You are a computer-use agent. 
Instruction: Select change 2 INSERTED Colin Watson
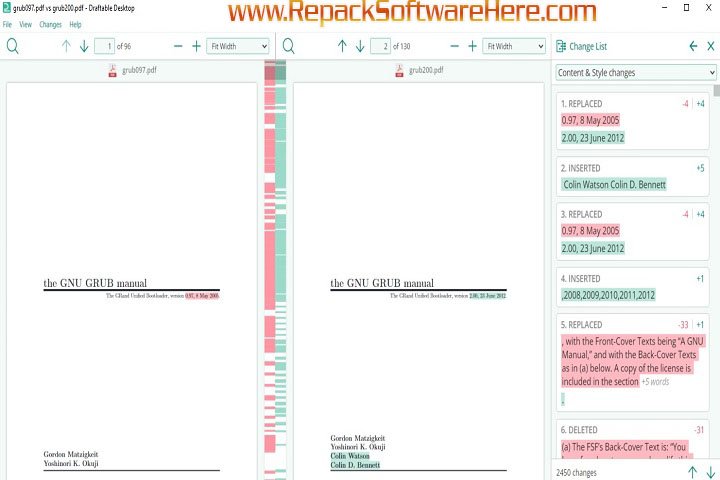[632, 176]
